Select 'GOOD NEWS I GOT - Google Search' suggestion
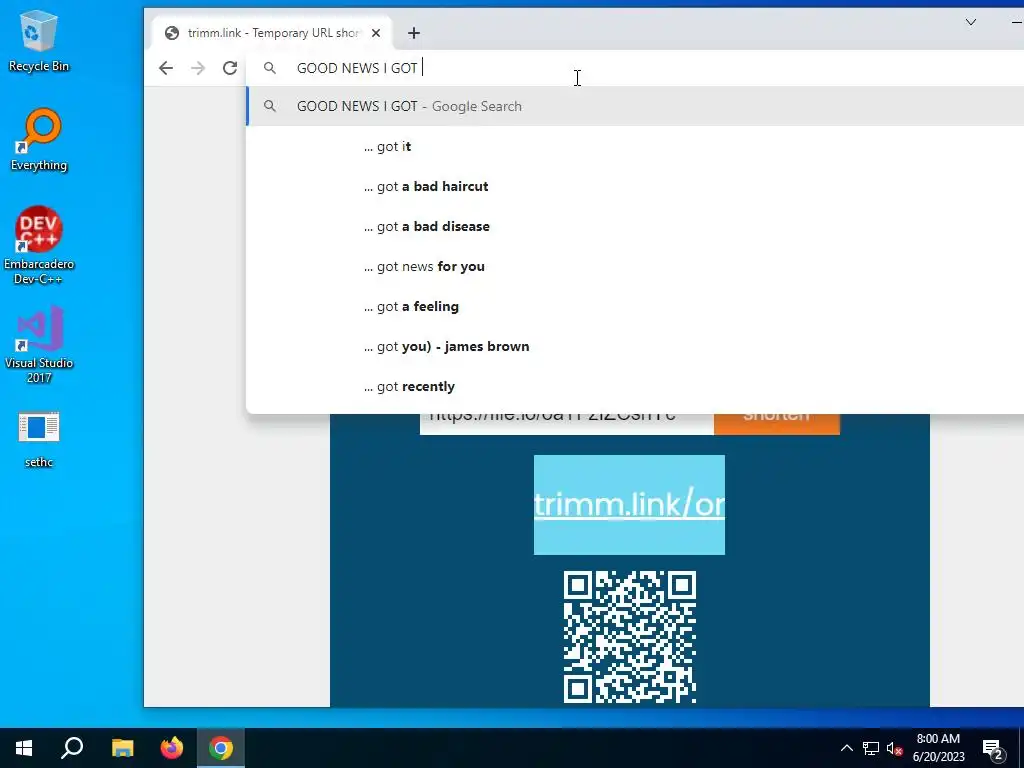This screenshot has width=1024, height=768. click(635, 106)
